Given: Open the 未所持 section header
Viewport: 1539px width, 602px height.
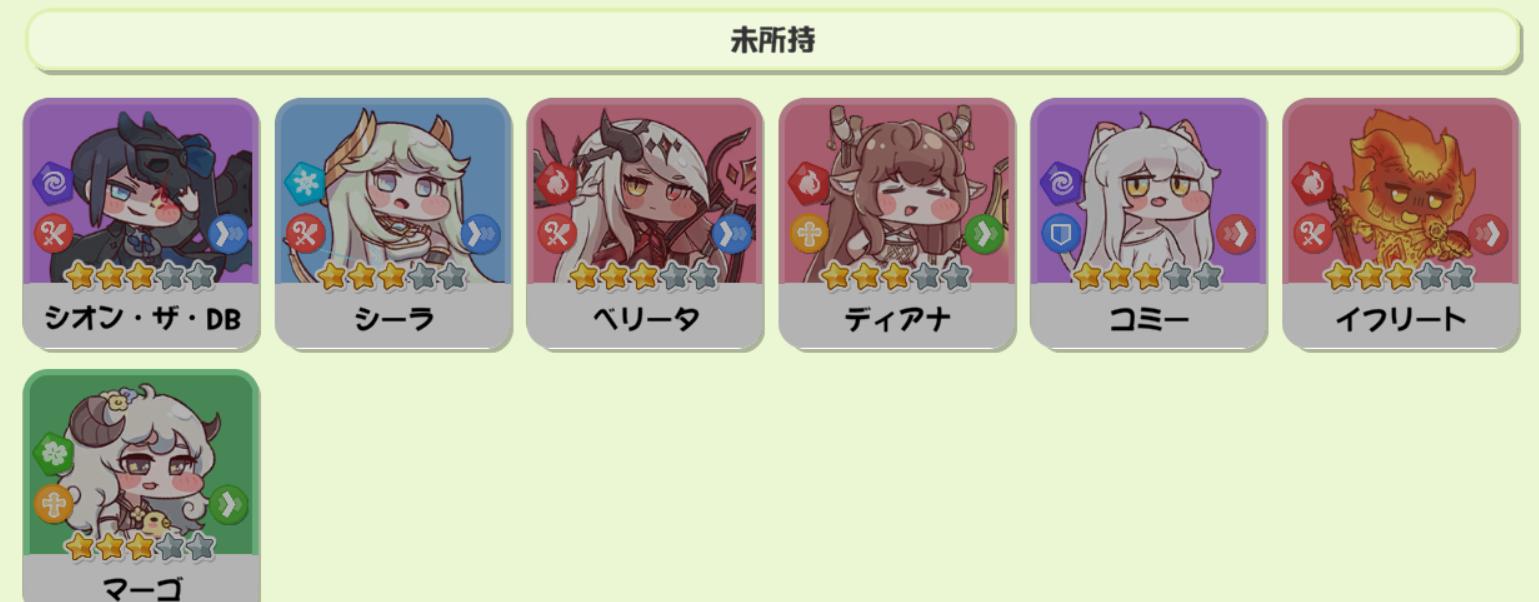Looking at the screenshot, I should pos(772,41).
